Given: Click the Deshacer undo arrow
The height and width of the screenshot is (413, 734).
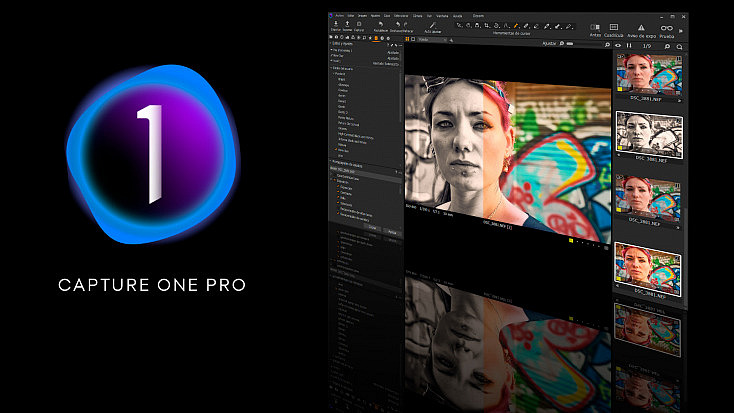Looking at the screenshot, I should (x=398, y=24).
